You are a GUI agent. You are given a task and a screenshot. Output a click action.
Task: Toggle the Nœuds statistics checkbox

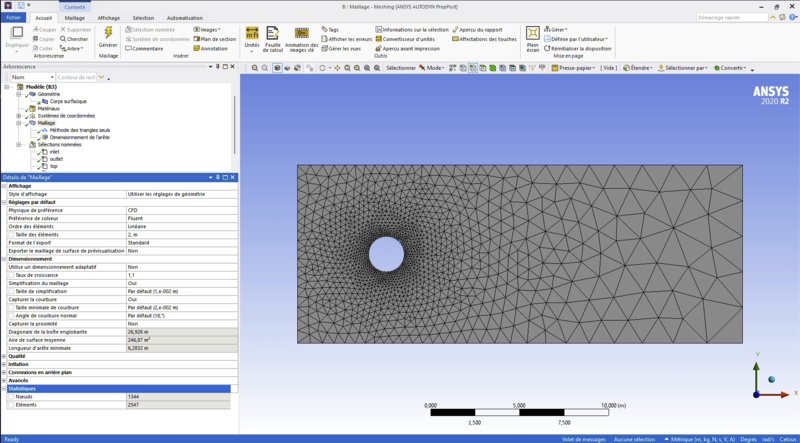[x=11, y=397]
